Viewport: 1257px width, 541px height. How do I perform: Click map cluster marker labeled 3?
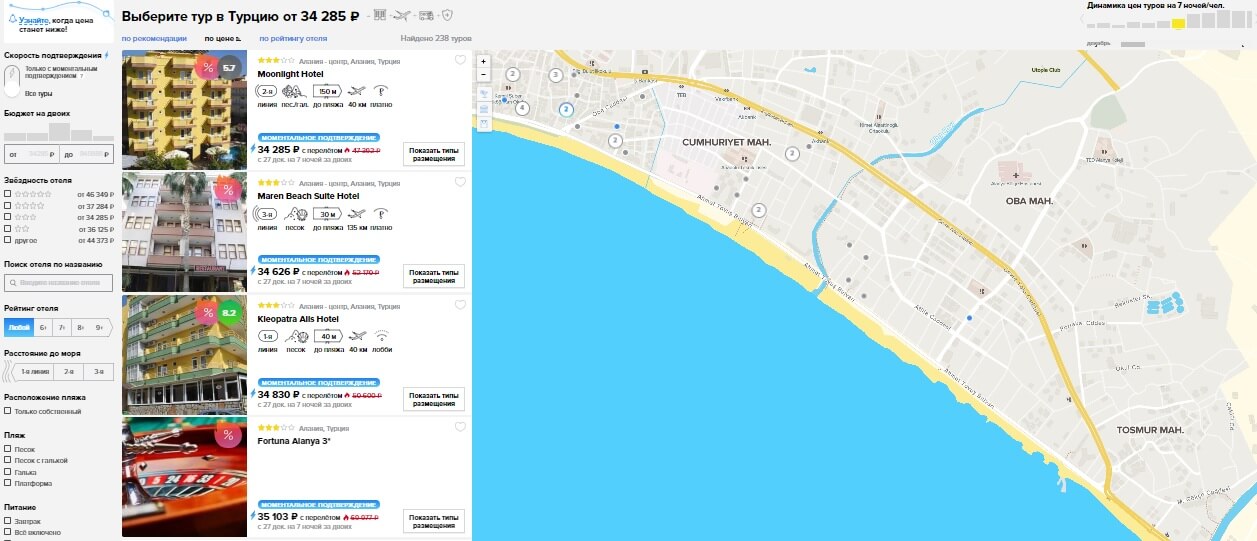[x=555, y=75]
